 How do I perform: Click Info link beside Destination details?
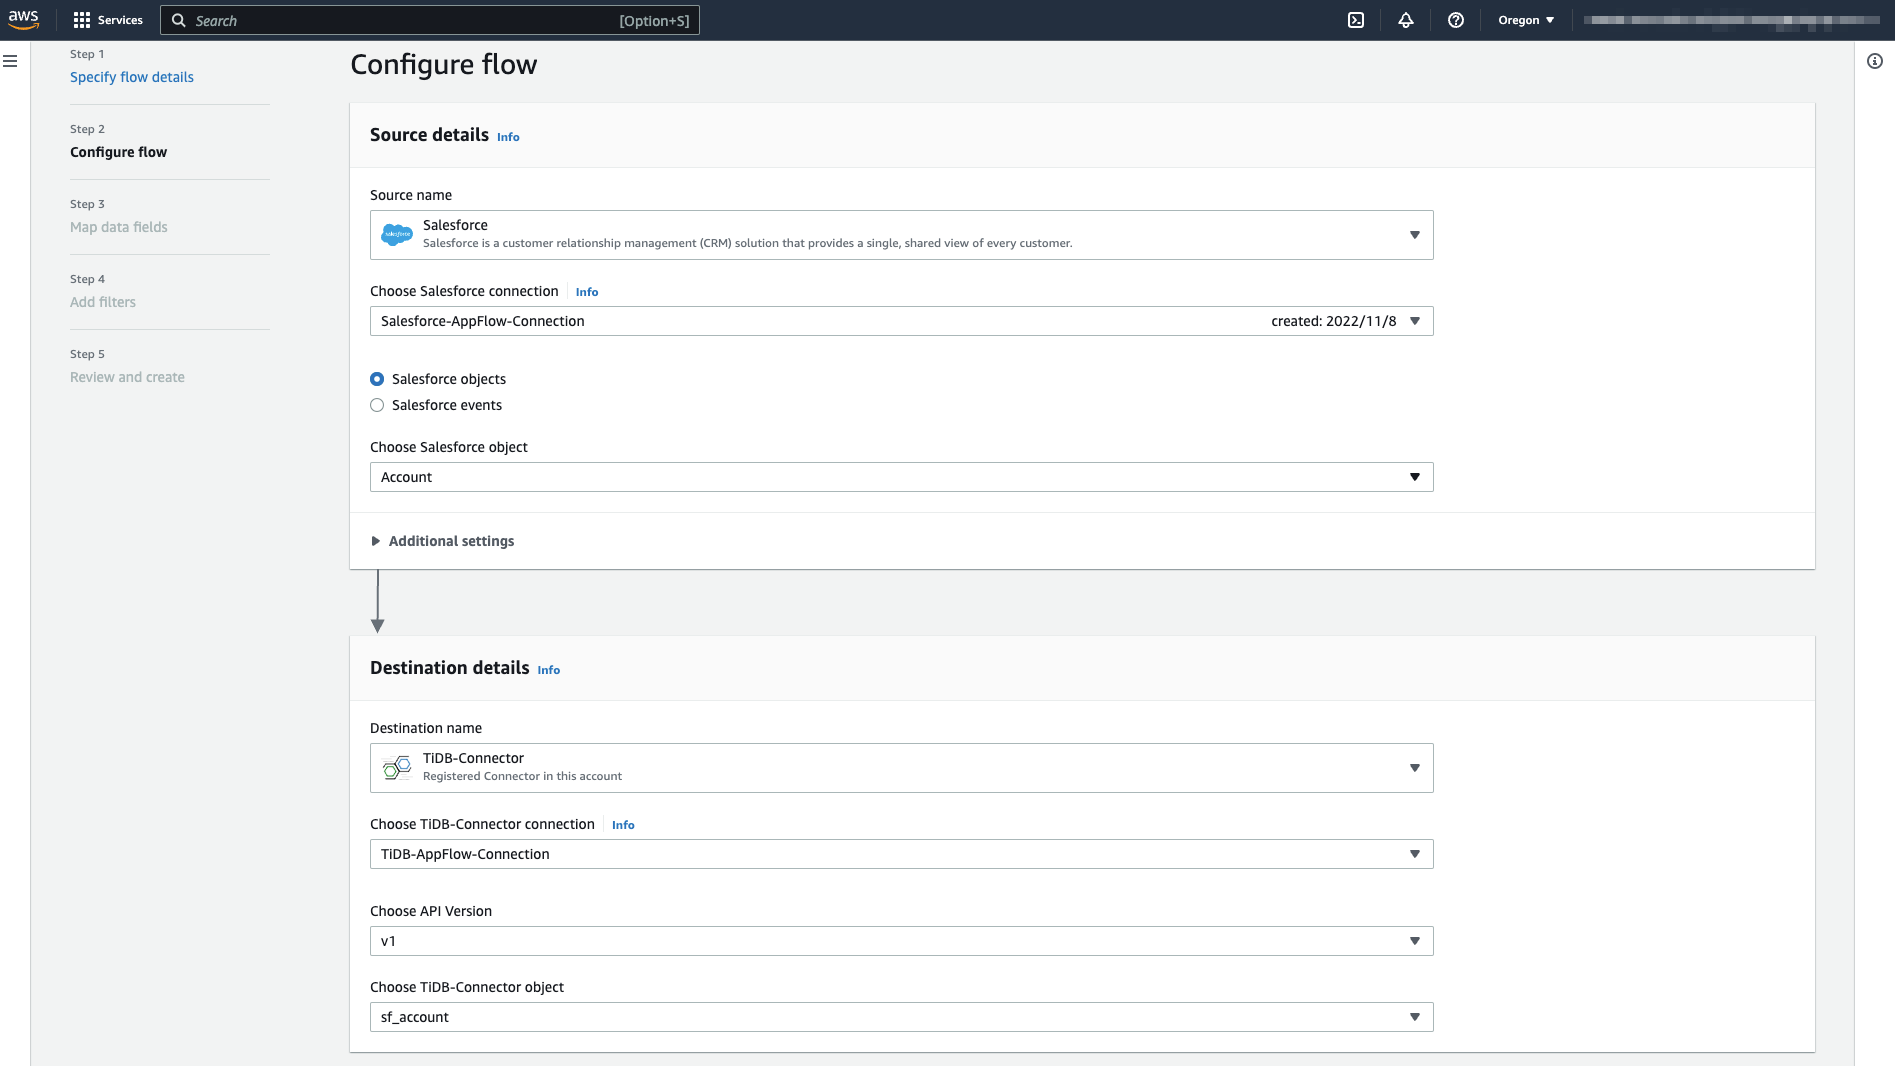pos(548,670)
